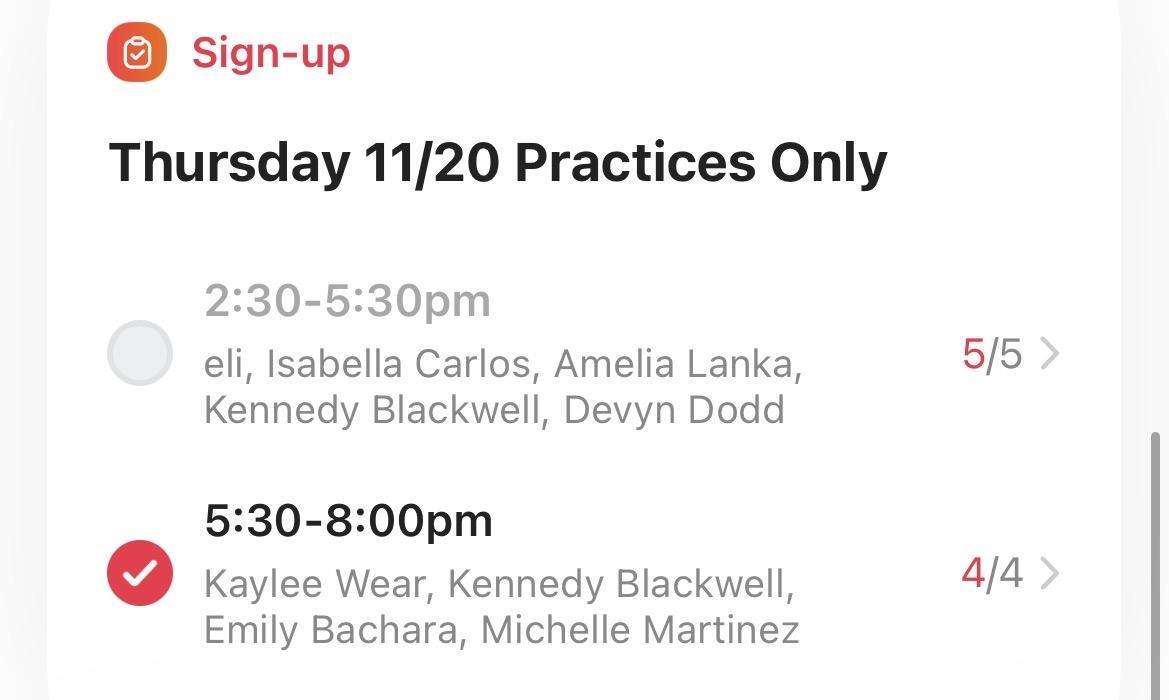Click Amelia Lanka's name
Viewport: 1169px width, 700px height.
[676, 364]
